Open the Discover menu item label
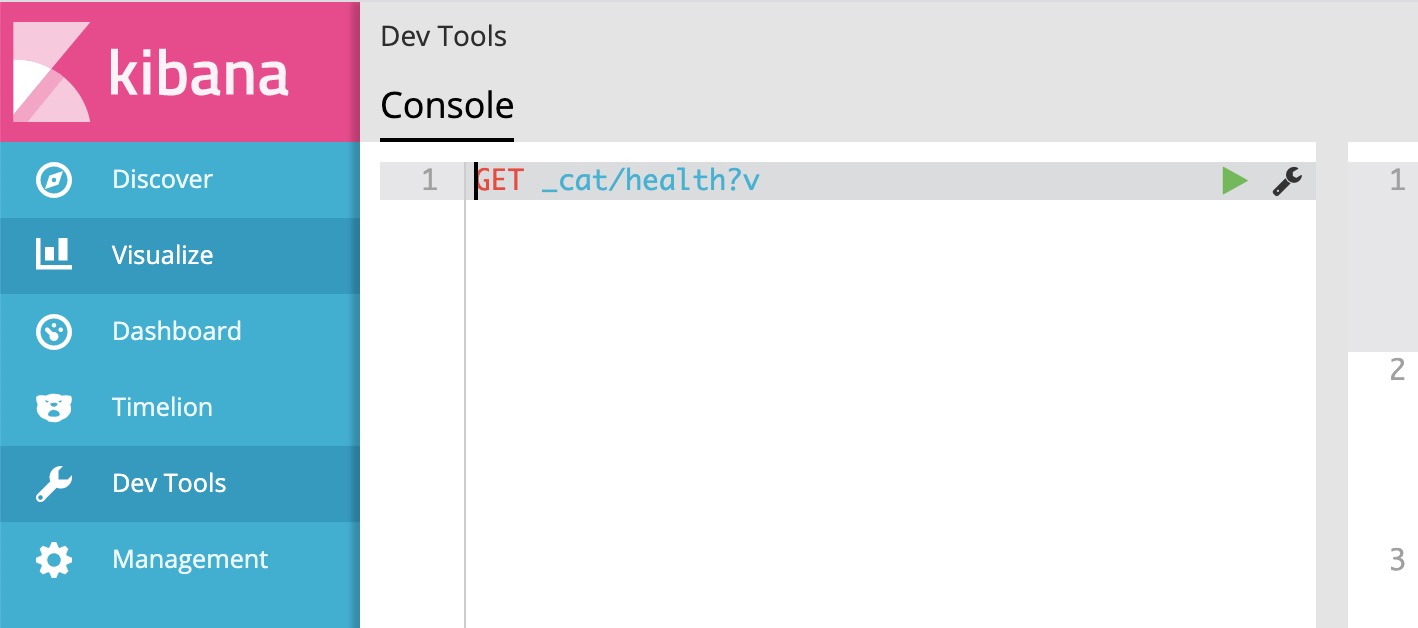1418x628 pixels. coord(162,180)
